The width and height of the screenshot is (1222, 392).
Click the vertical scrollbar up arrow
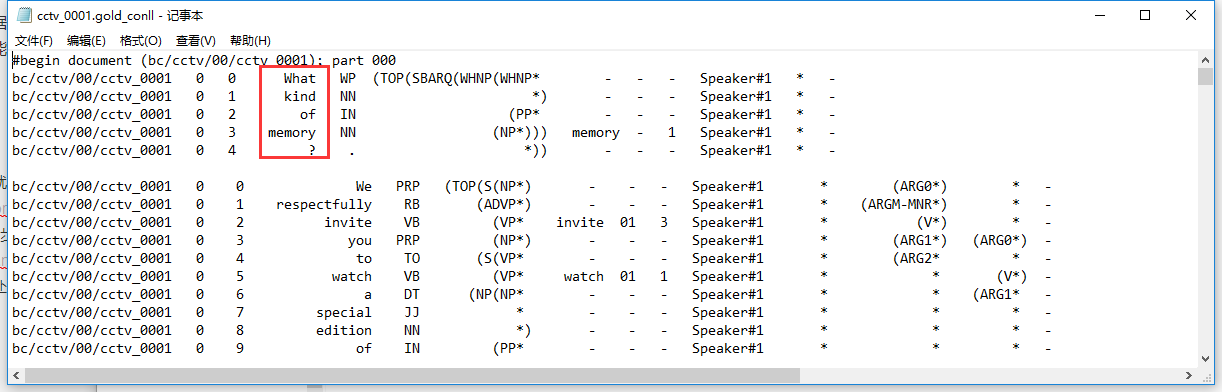pos(1205,60)
